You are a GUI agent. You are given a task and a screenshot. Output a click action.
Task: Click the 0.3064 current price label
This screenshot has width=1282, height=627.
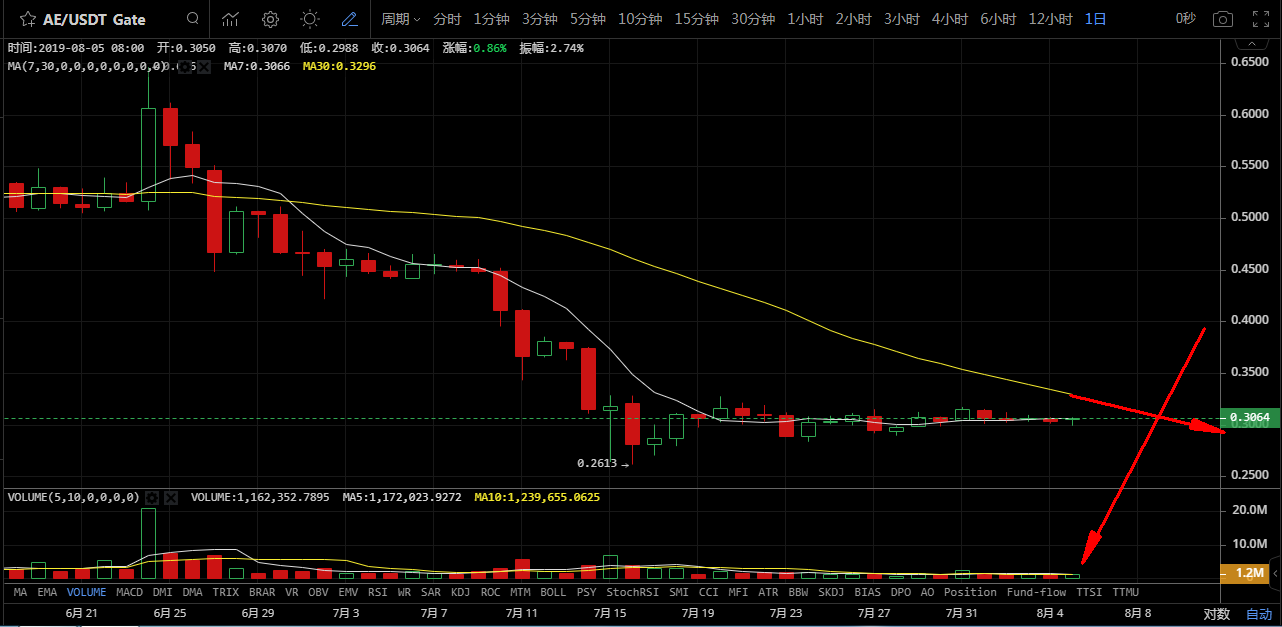1252,418
